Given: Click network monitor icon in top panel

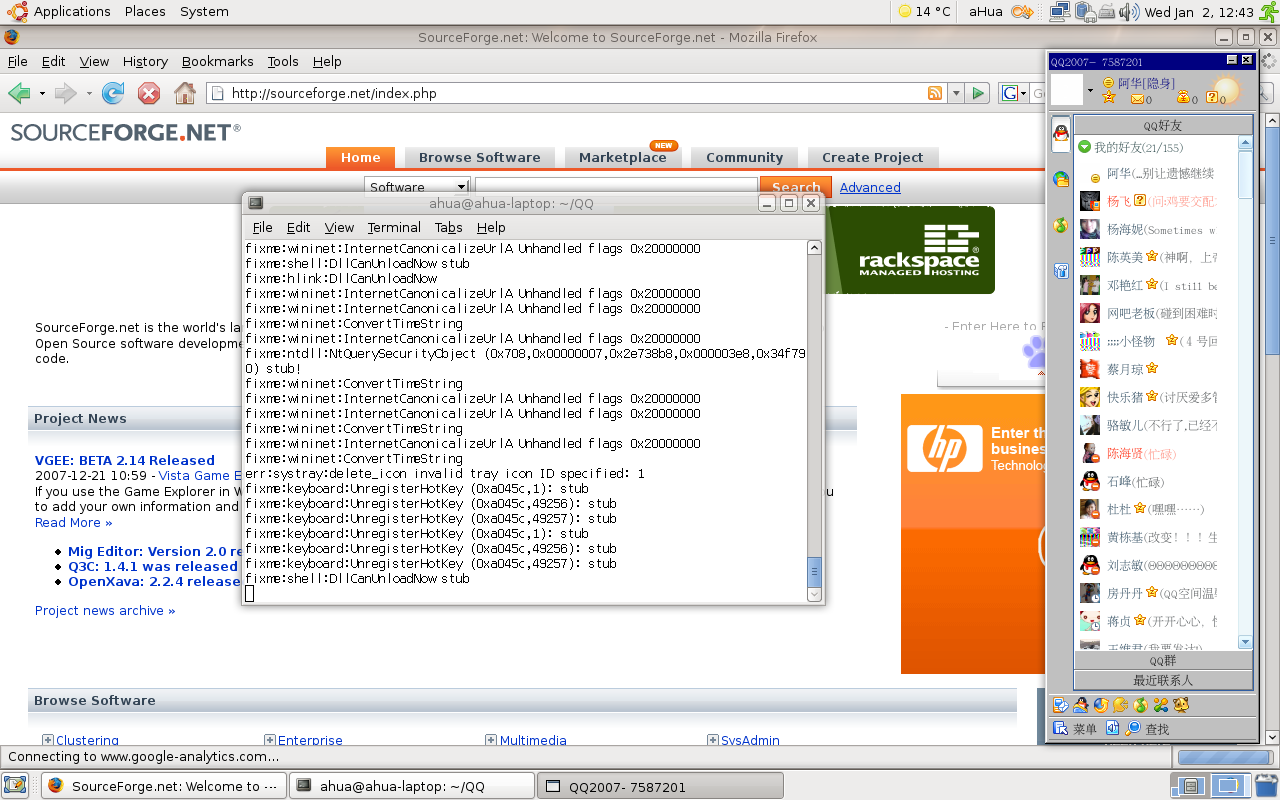Looking at the screenshot, I should [1060, 12].
